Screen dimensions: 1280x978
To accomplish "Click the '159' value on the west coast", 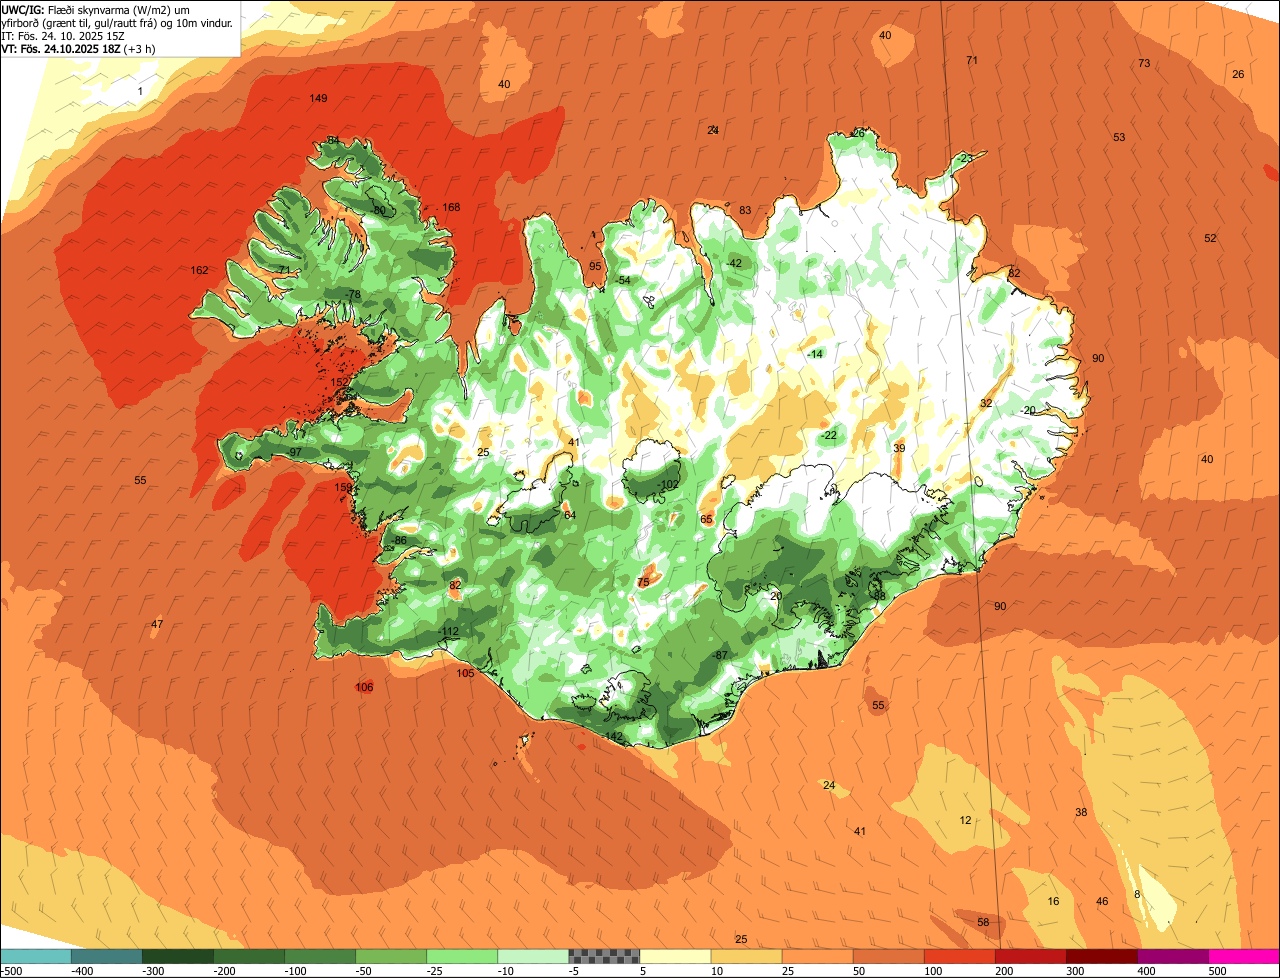I will (x=343, y=487).
